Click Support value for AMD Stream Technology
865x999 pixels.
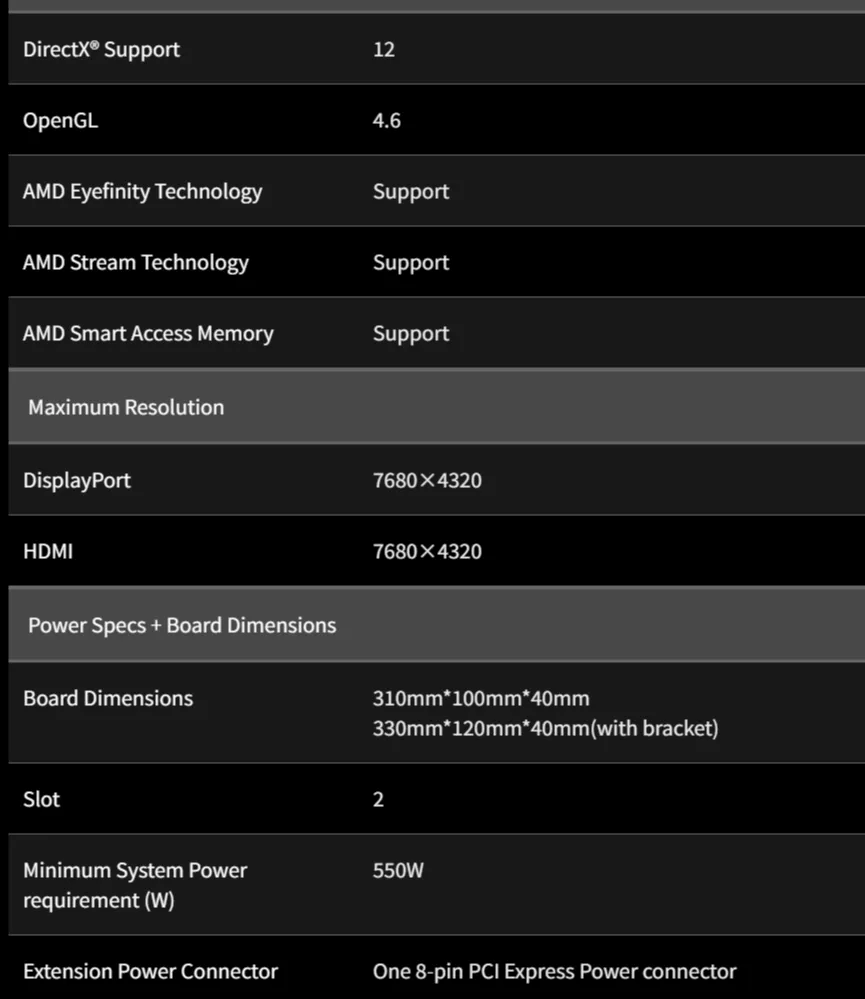point(411,263)
